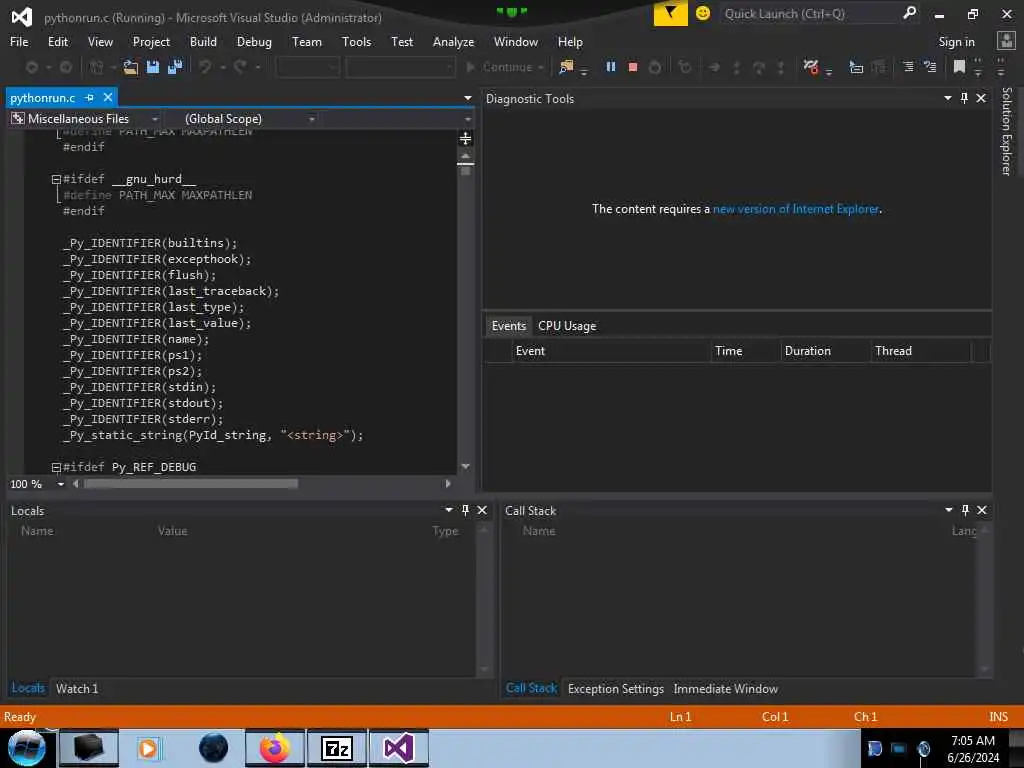Click the Show Next Statement arrow icon
1024x768 pixels.
point(714,67)
